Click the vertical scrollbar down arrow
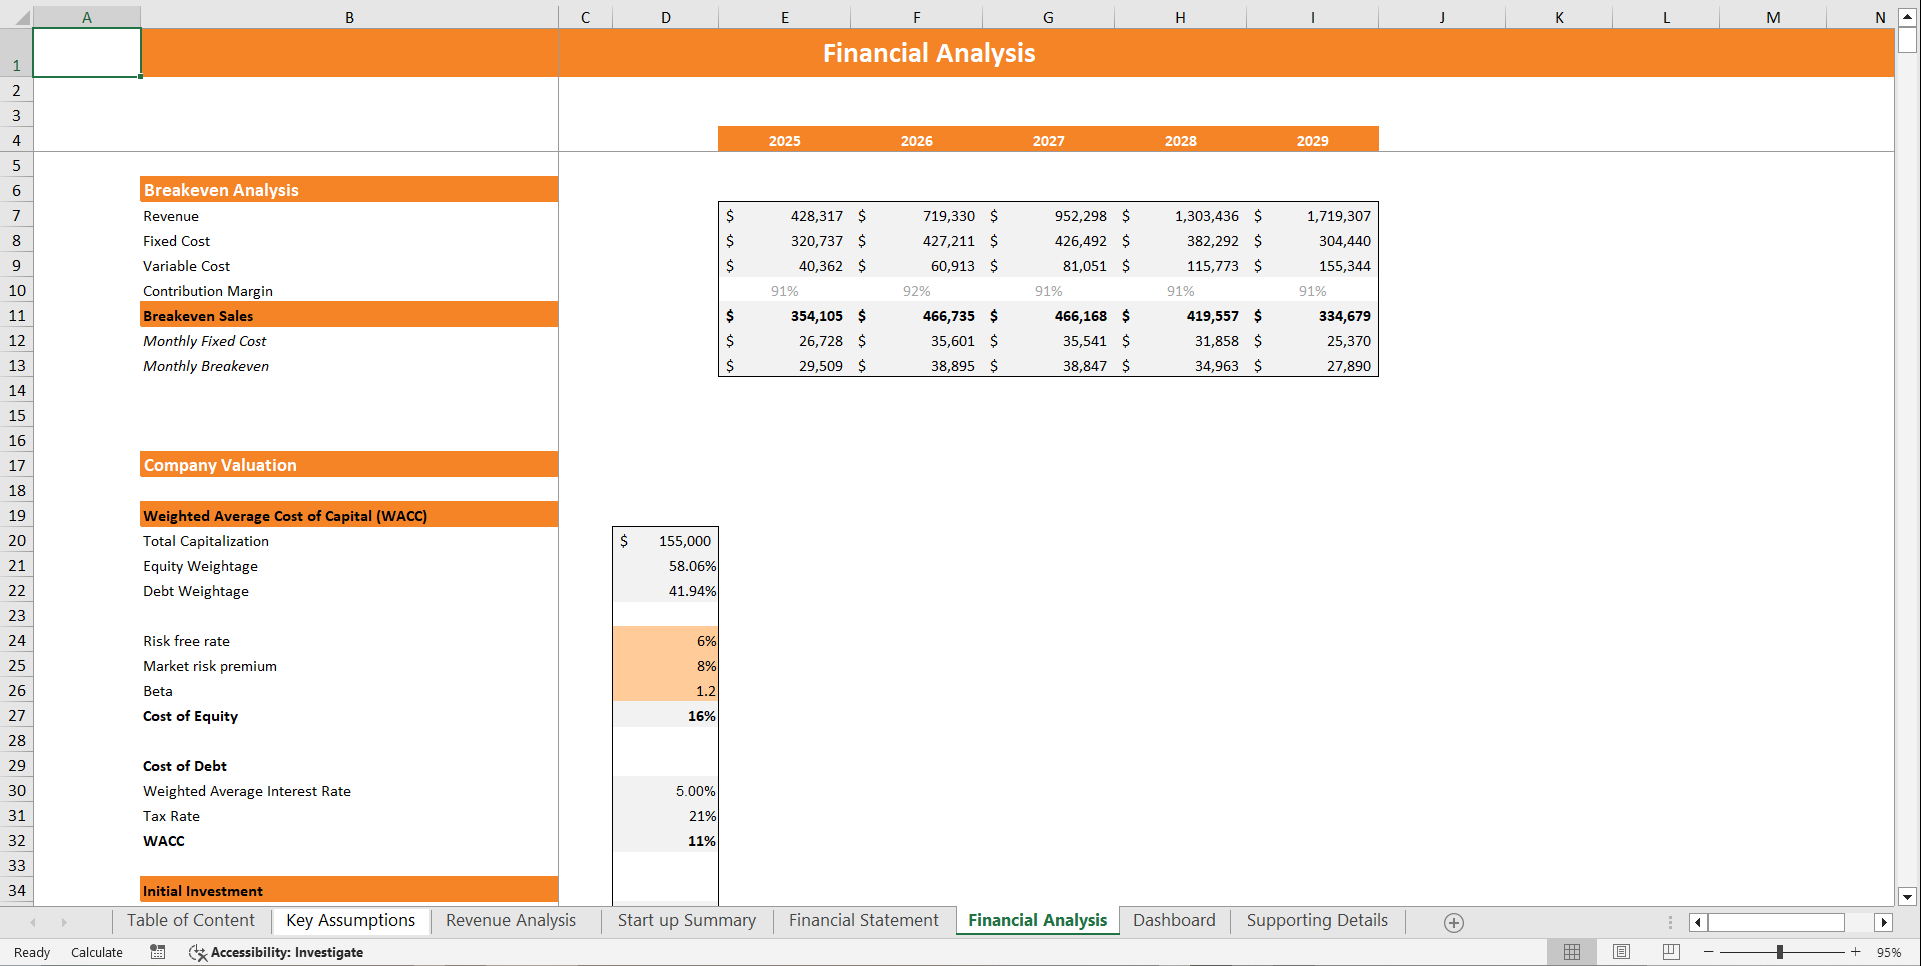The image size is (1921, 966). [1908, 898]
